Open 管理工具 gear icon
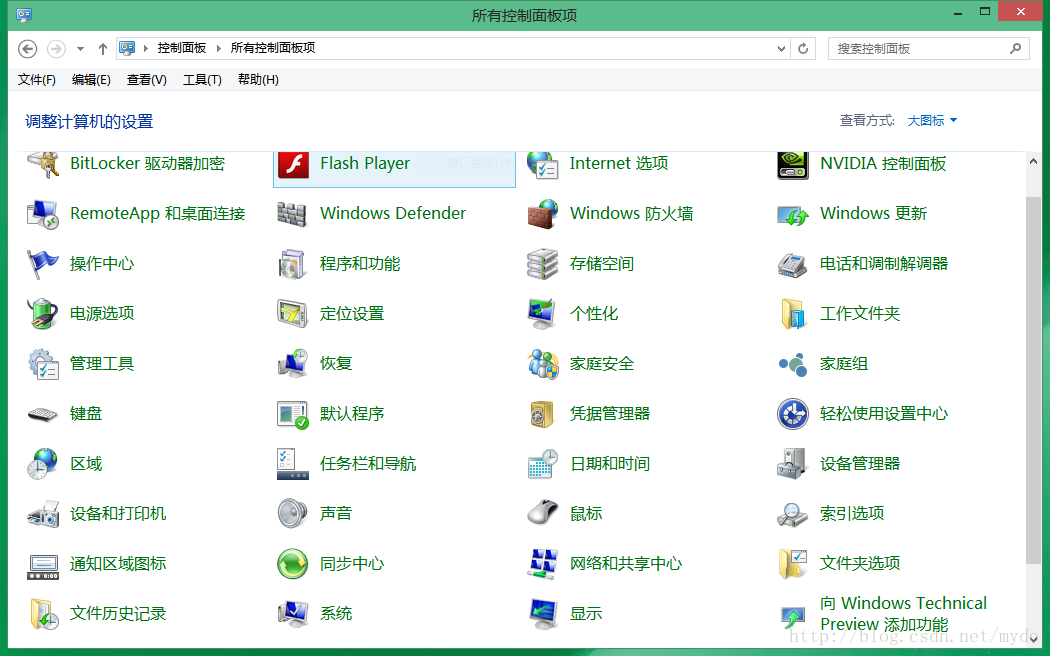Viewport: 1050px width, 656px height. pos(43,364)
